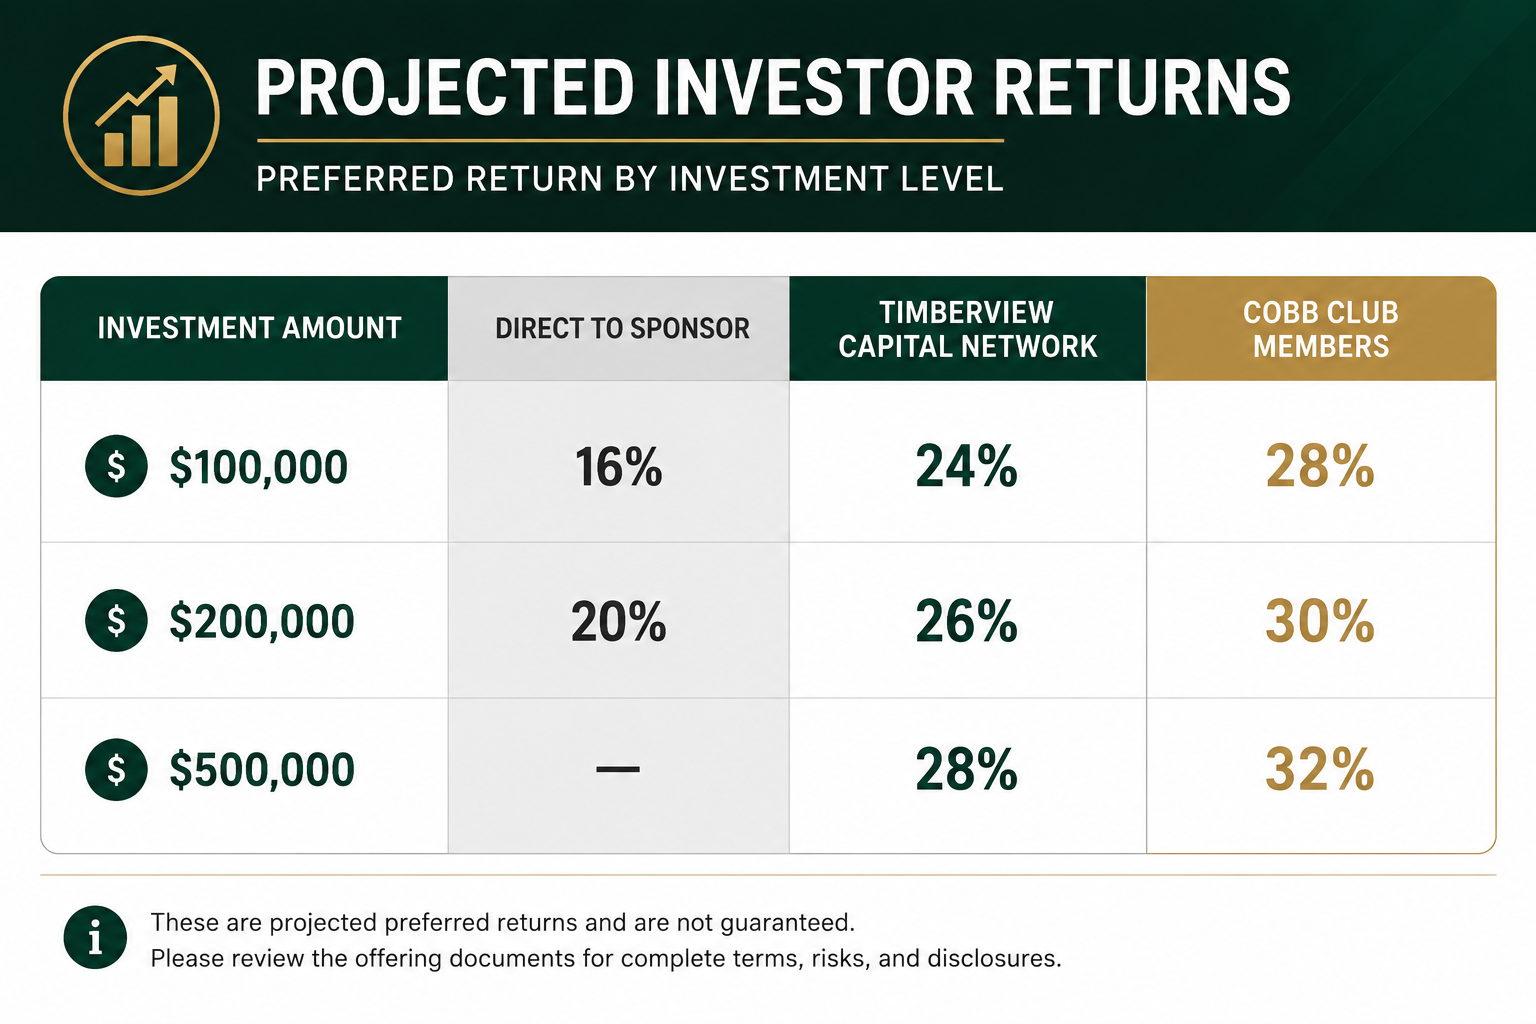Click the 24% Timberview return value

point(966,467)
